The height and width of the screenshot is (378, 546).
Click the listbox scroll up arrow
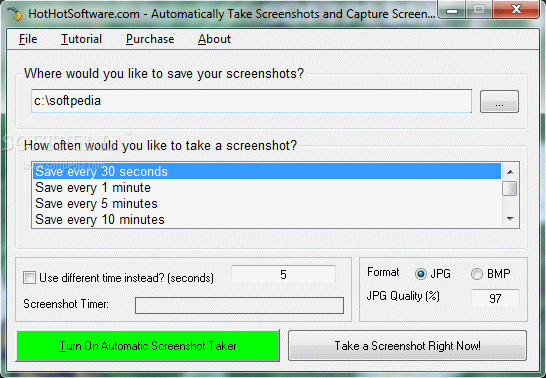(510, 172)
